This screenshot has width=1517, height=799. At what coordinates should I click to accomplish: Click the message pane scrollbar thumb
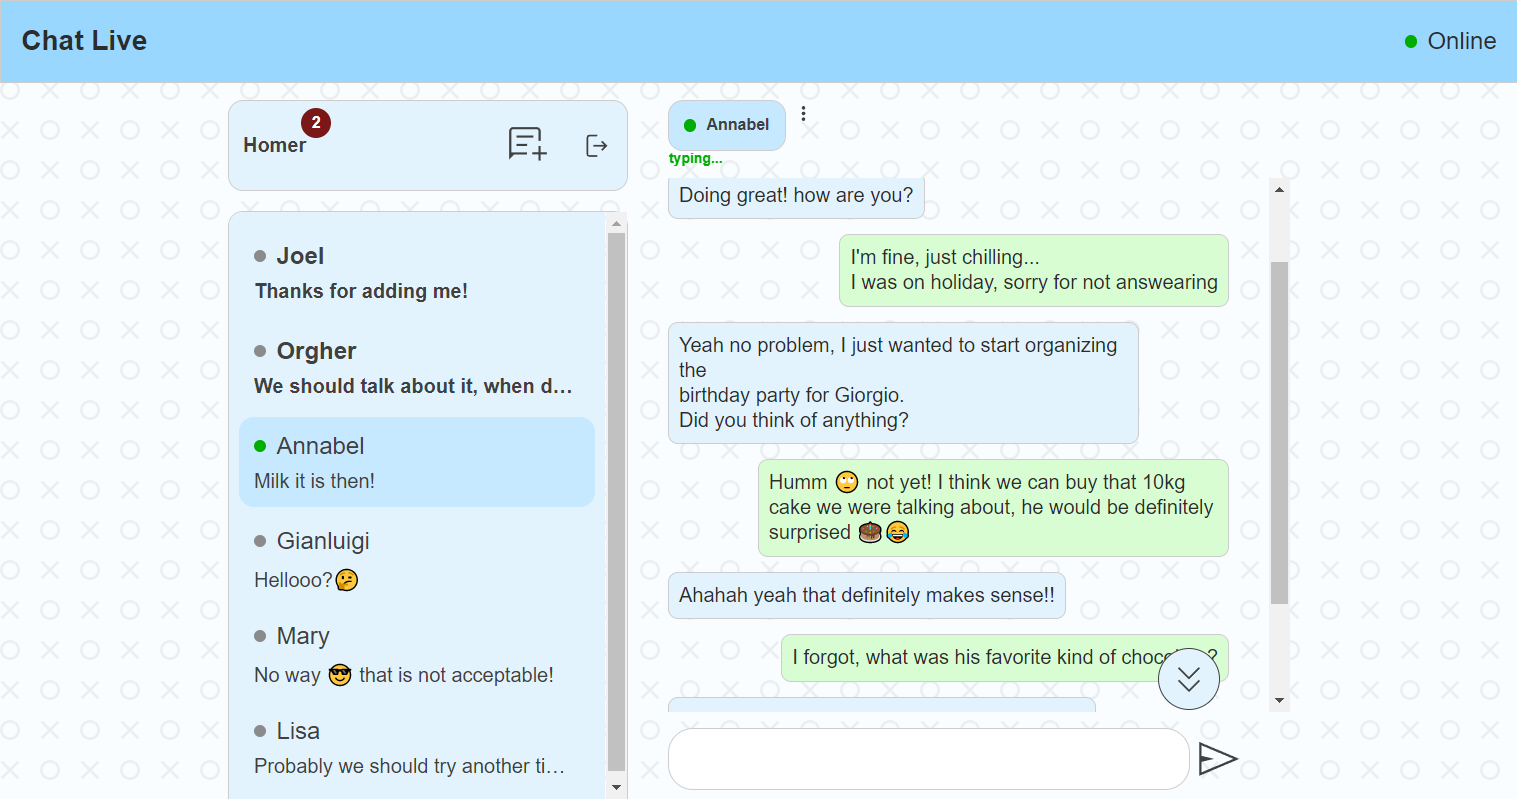click(x=1279, y=430)
